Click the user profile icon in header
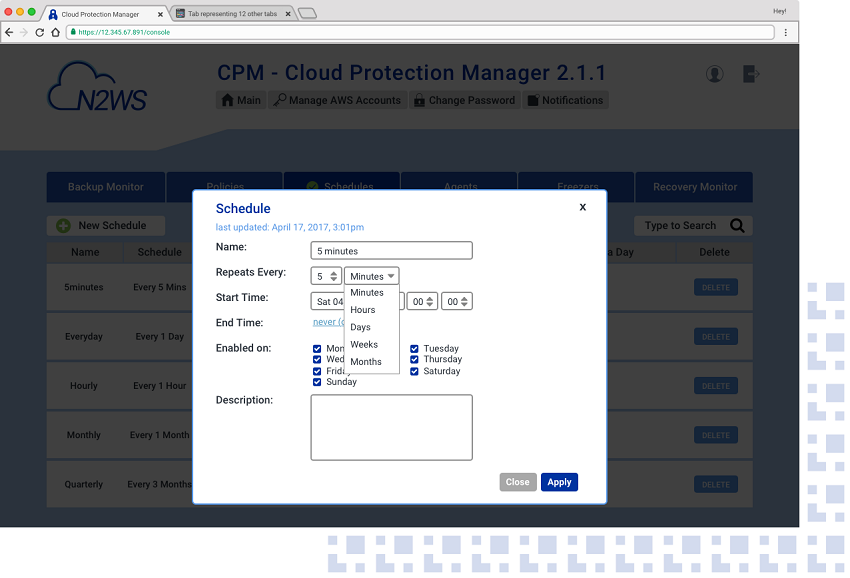Viewport: 850px width, 578px height. pos(714,74)
